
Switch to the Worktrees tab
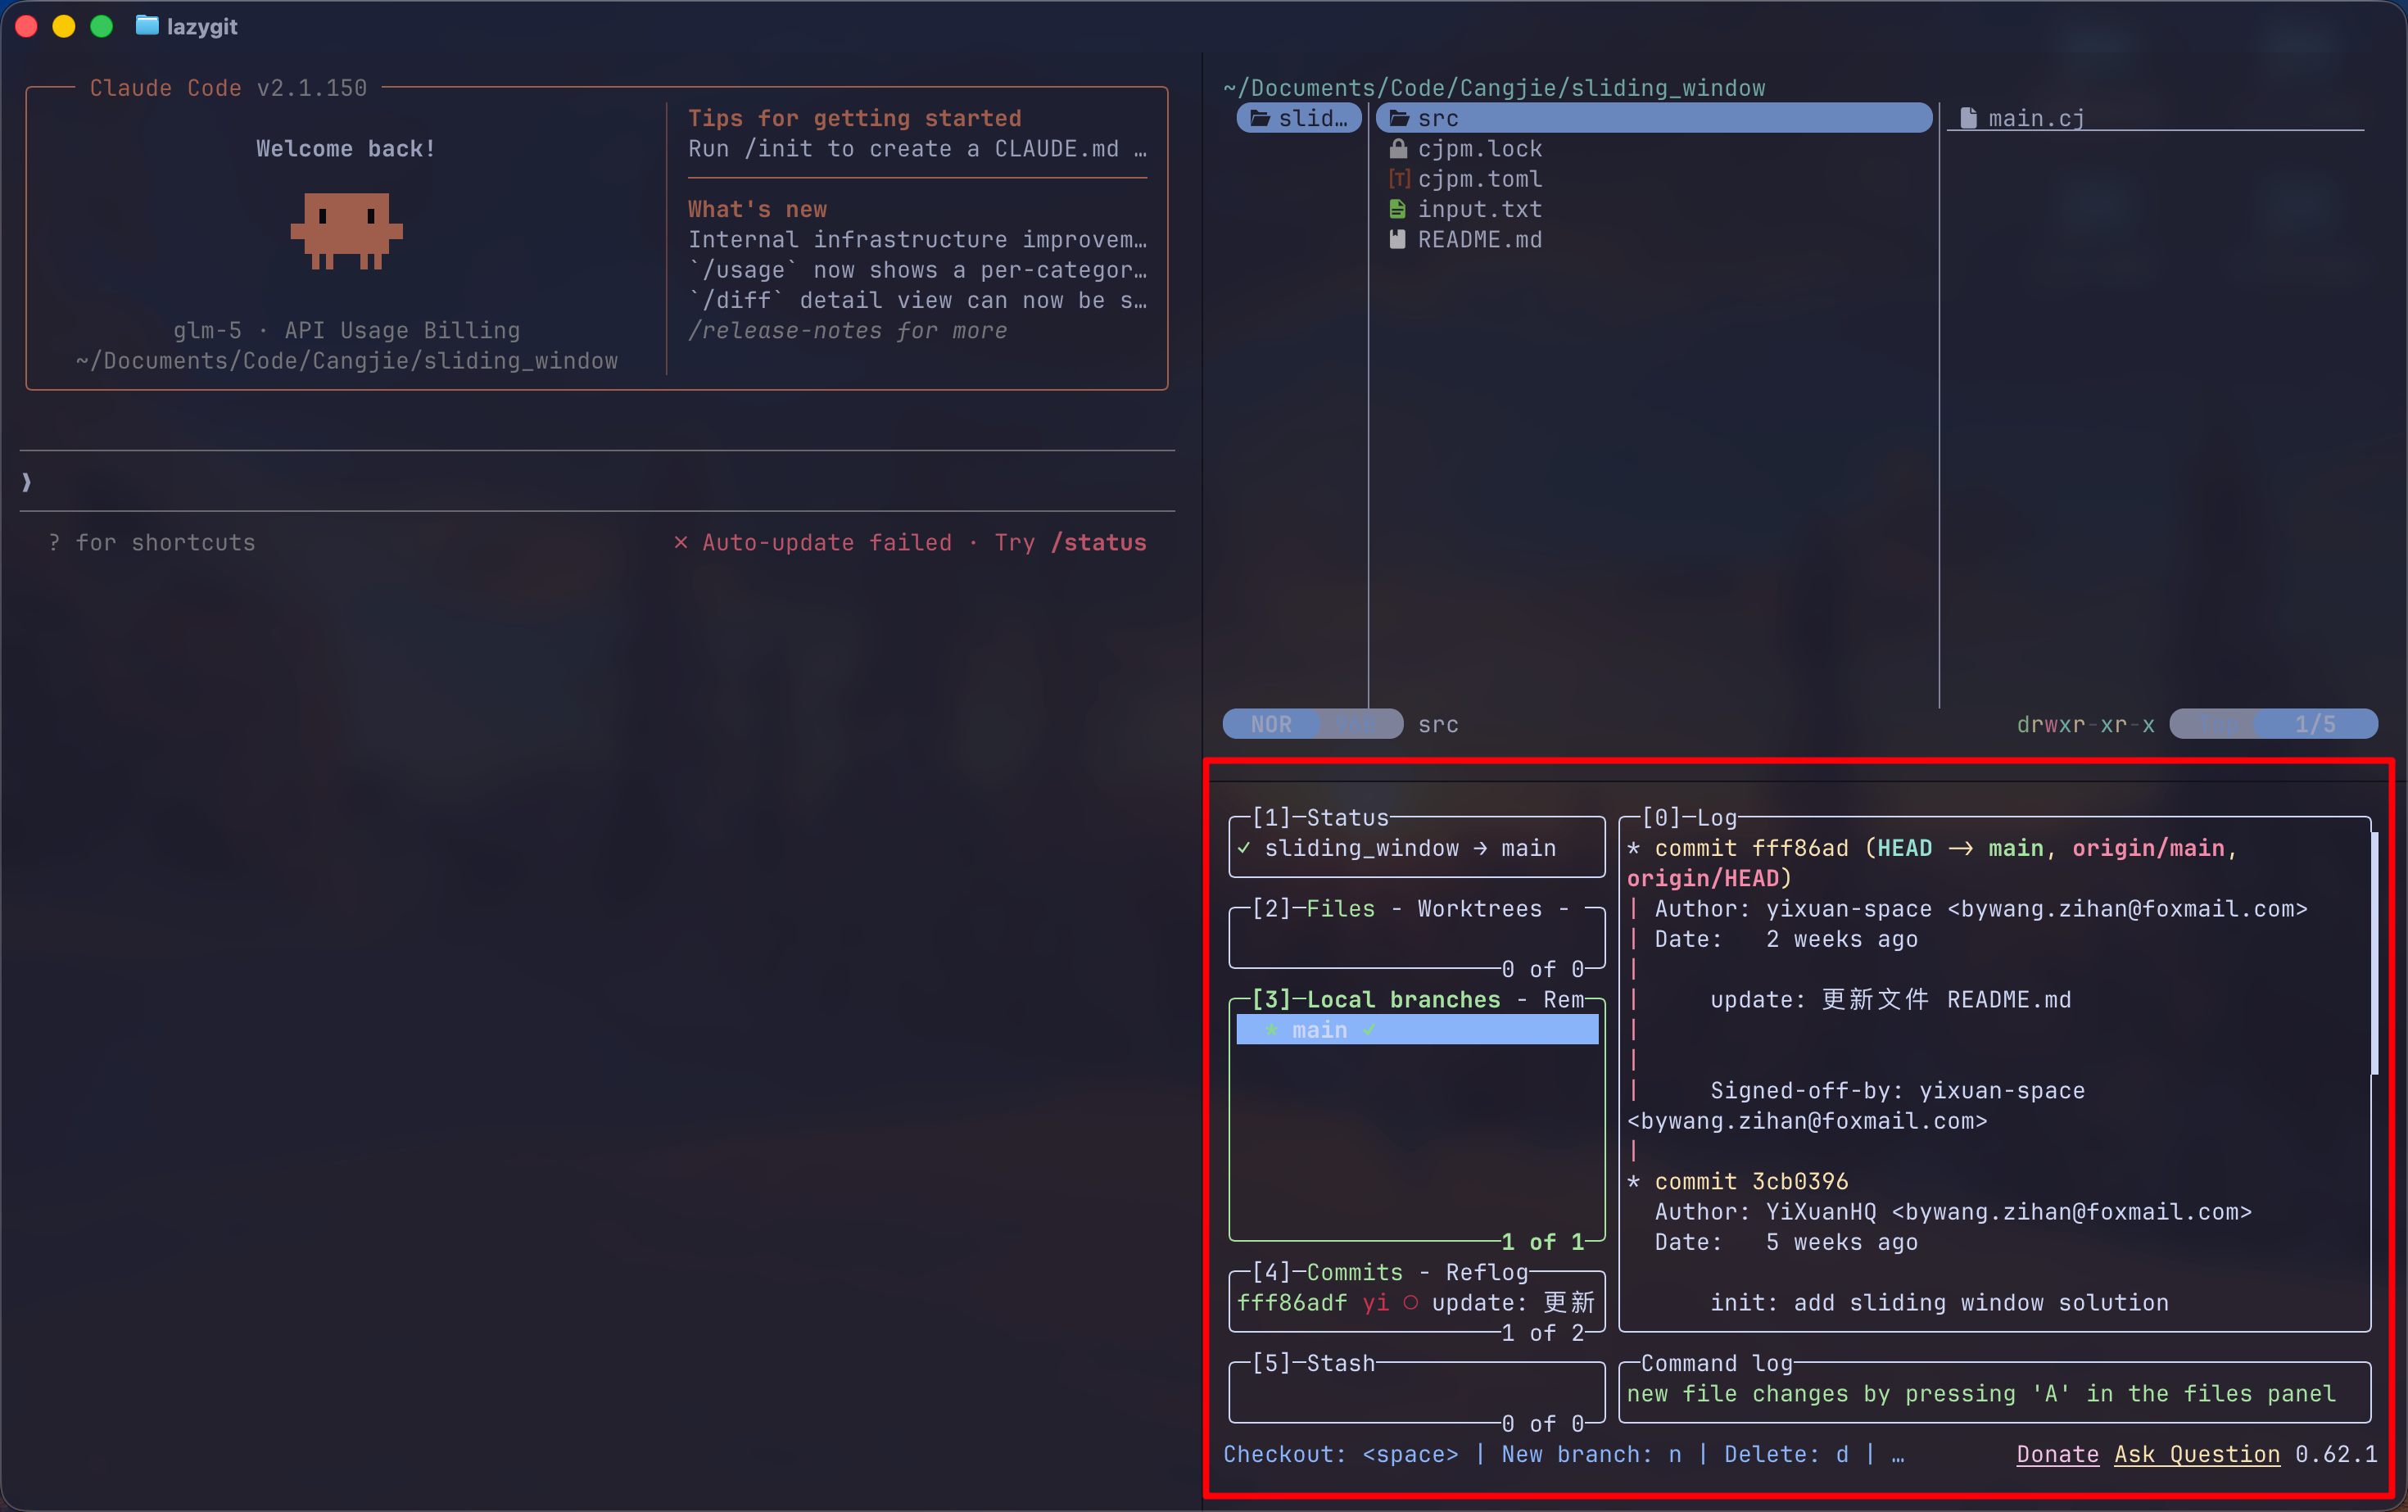pos(1479,908)
